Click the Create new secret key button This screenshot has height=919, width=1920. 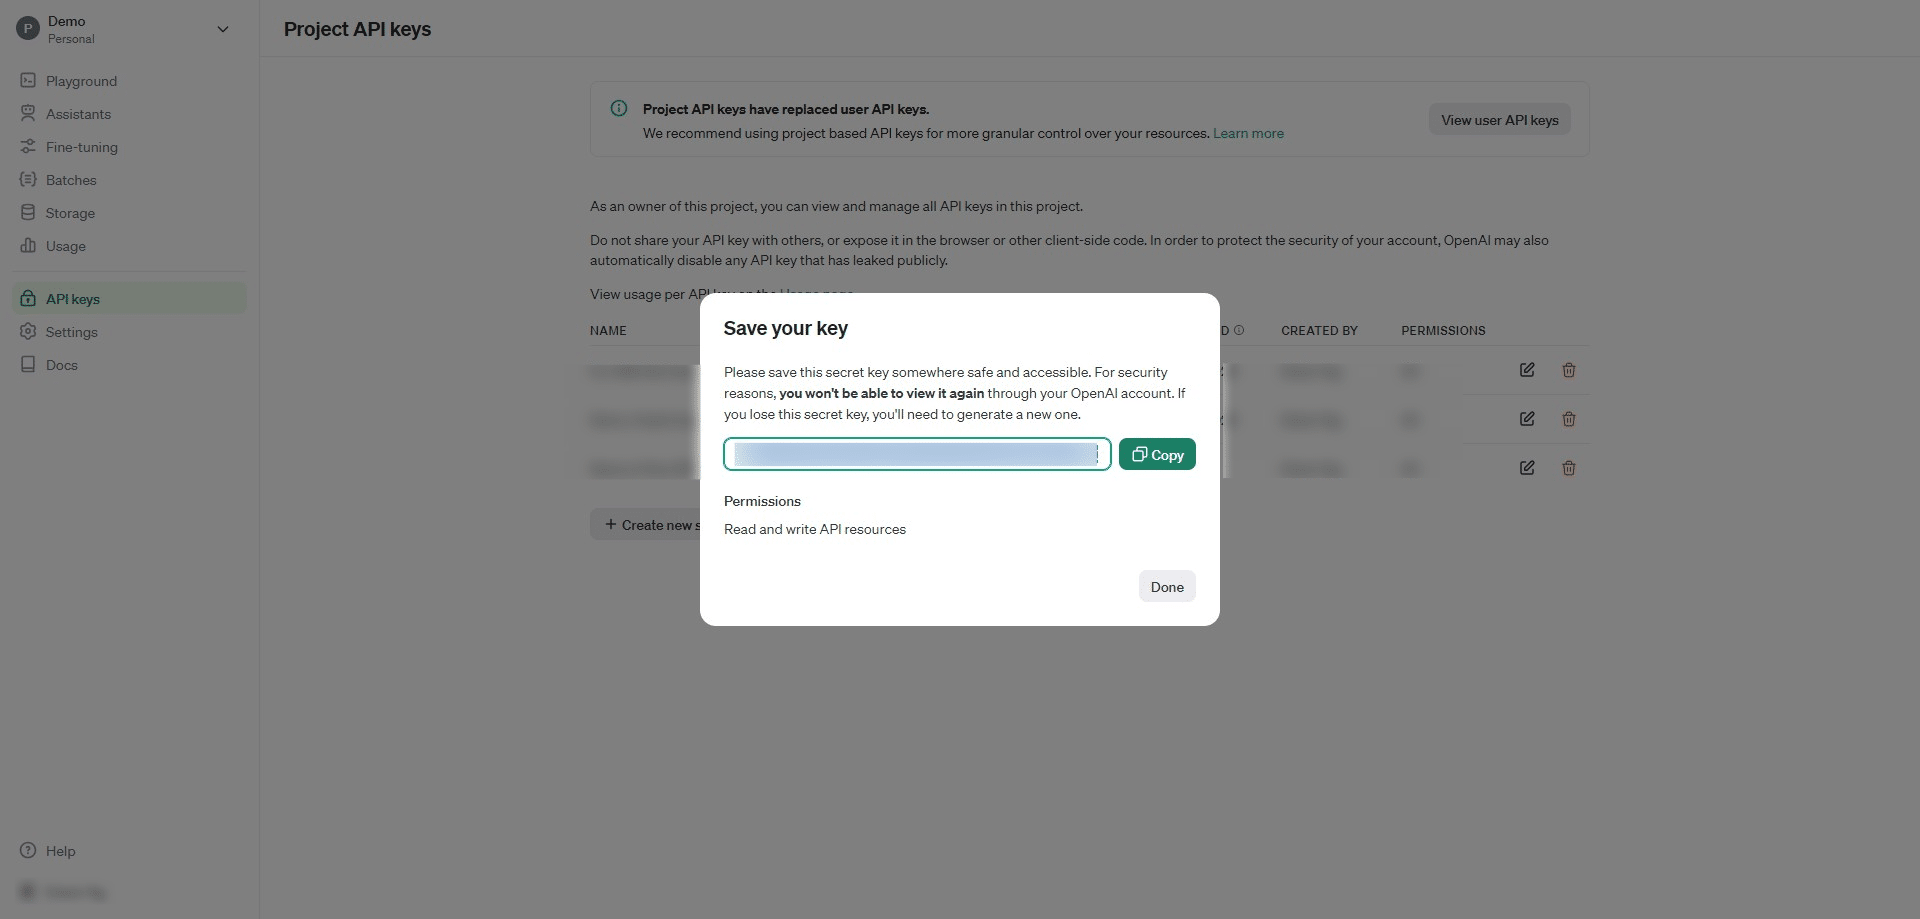pyautogui.click(x=646, y=525)
